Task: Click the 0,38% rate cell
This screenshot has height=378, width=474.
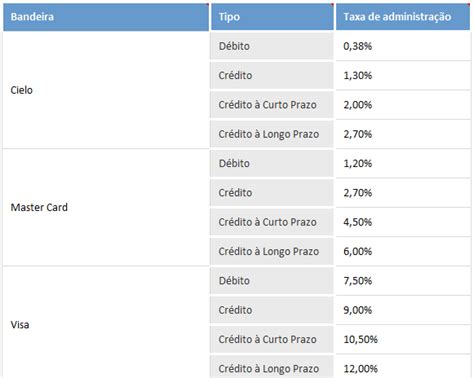Action: (403, 46)
